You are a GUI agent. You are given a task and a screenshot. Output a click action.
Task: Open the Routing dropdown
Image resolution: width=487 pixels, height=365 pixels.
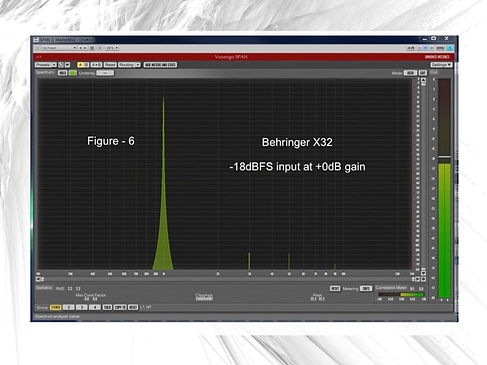click(x=129, y=65)
